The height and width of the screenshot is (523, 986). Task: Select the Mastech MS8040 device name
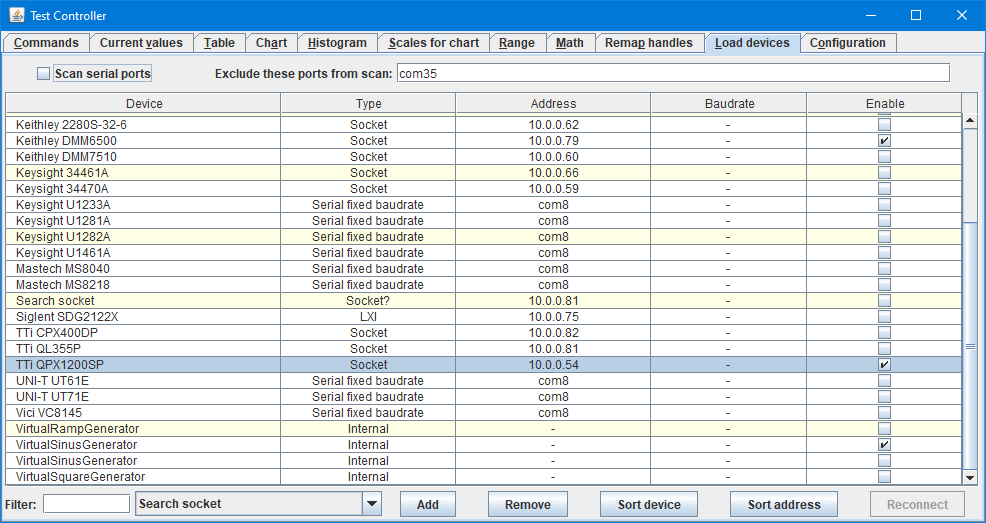tap(63, 269)
